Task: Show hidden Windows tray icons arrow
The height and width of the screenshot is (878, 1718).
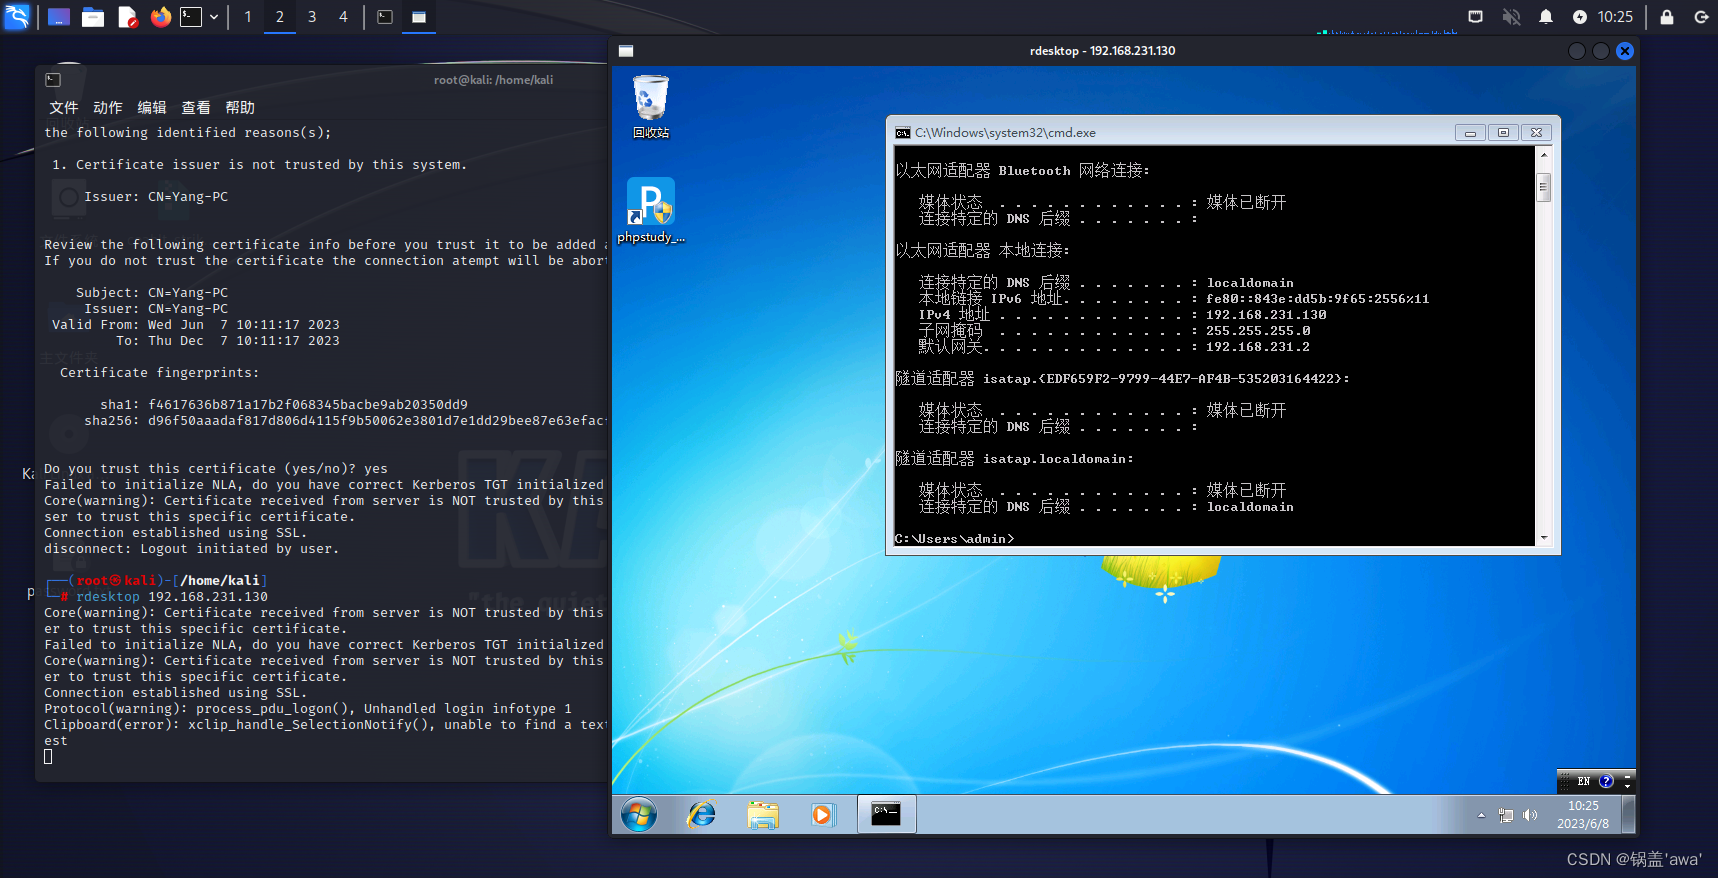Action: pos(1481,815)
